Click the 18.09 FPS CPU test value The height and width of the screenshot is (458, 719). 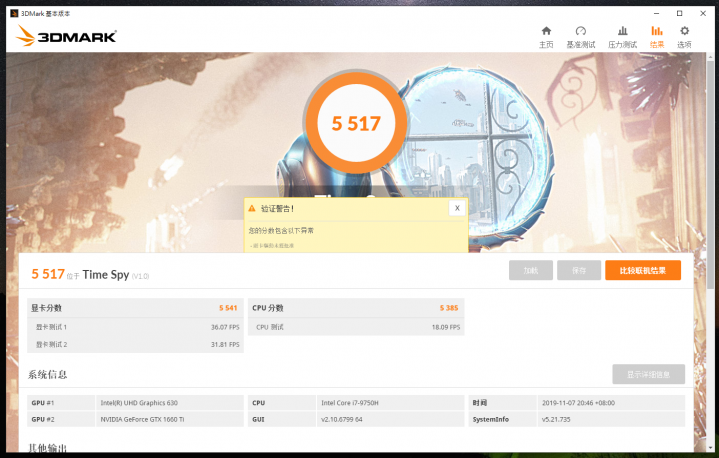click(x=446, y=327)
